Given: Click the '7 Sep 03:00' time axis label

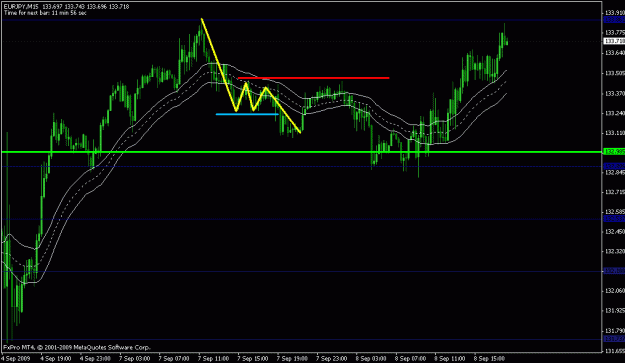Looking at the screenshot, I should (134, 358).
